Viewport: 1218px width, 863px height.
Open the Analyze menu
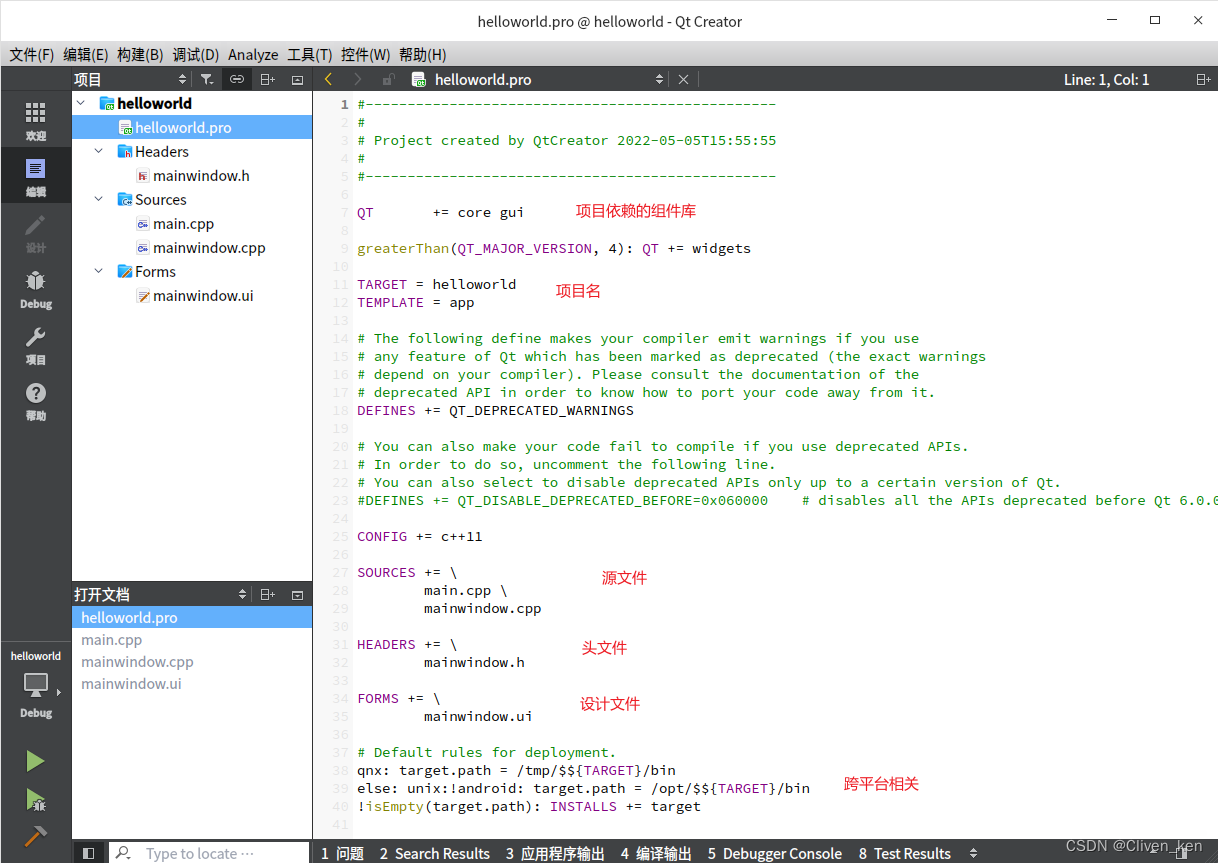click(x=253, y=55)
